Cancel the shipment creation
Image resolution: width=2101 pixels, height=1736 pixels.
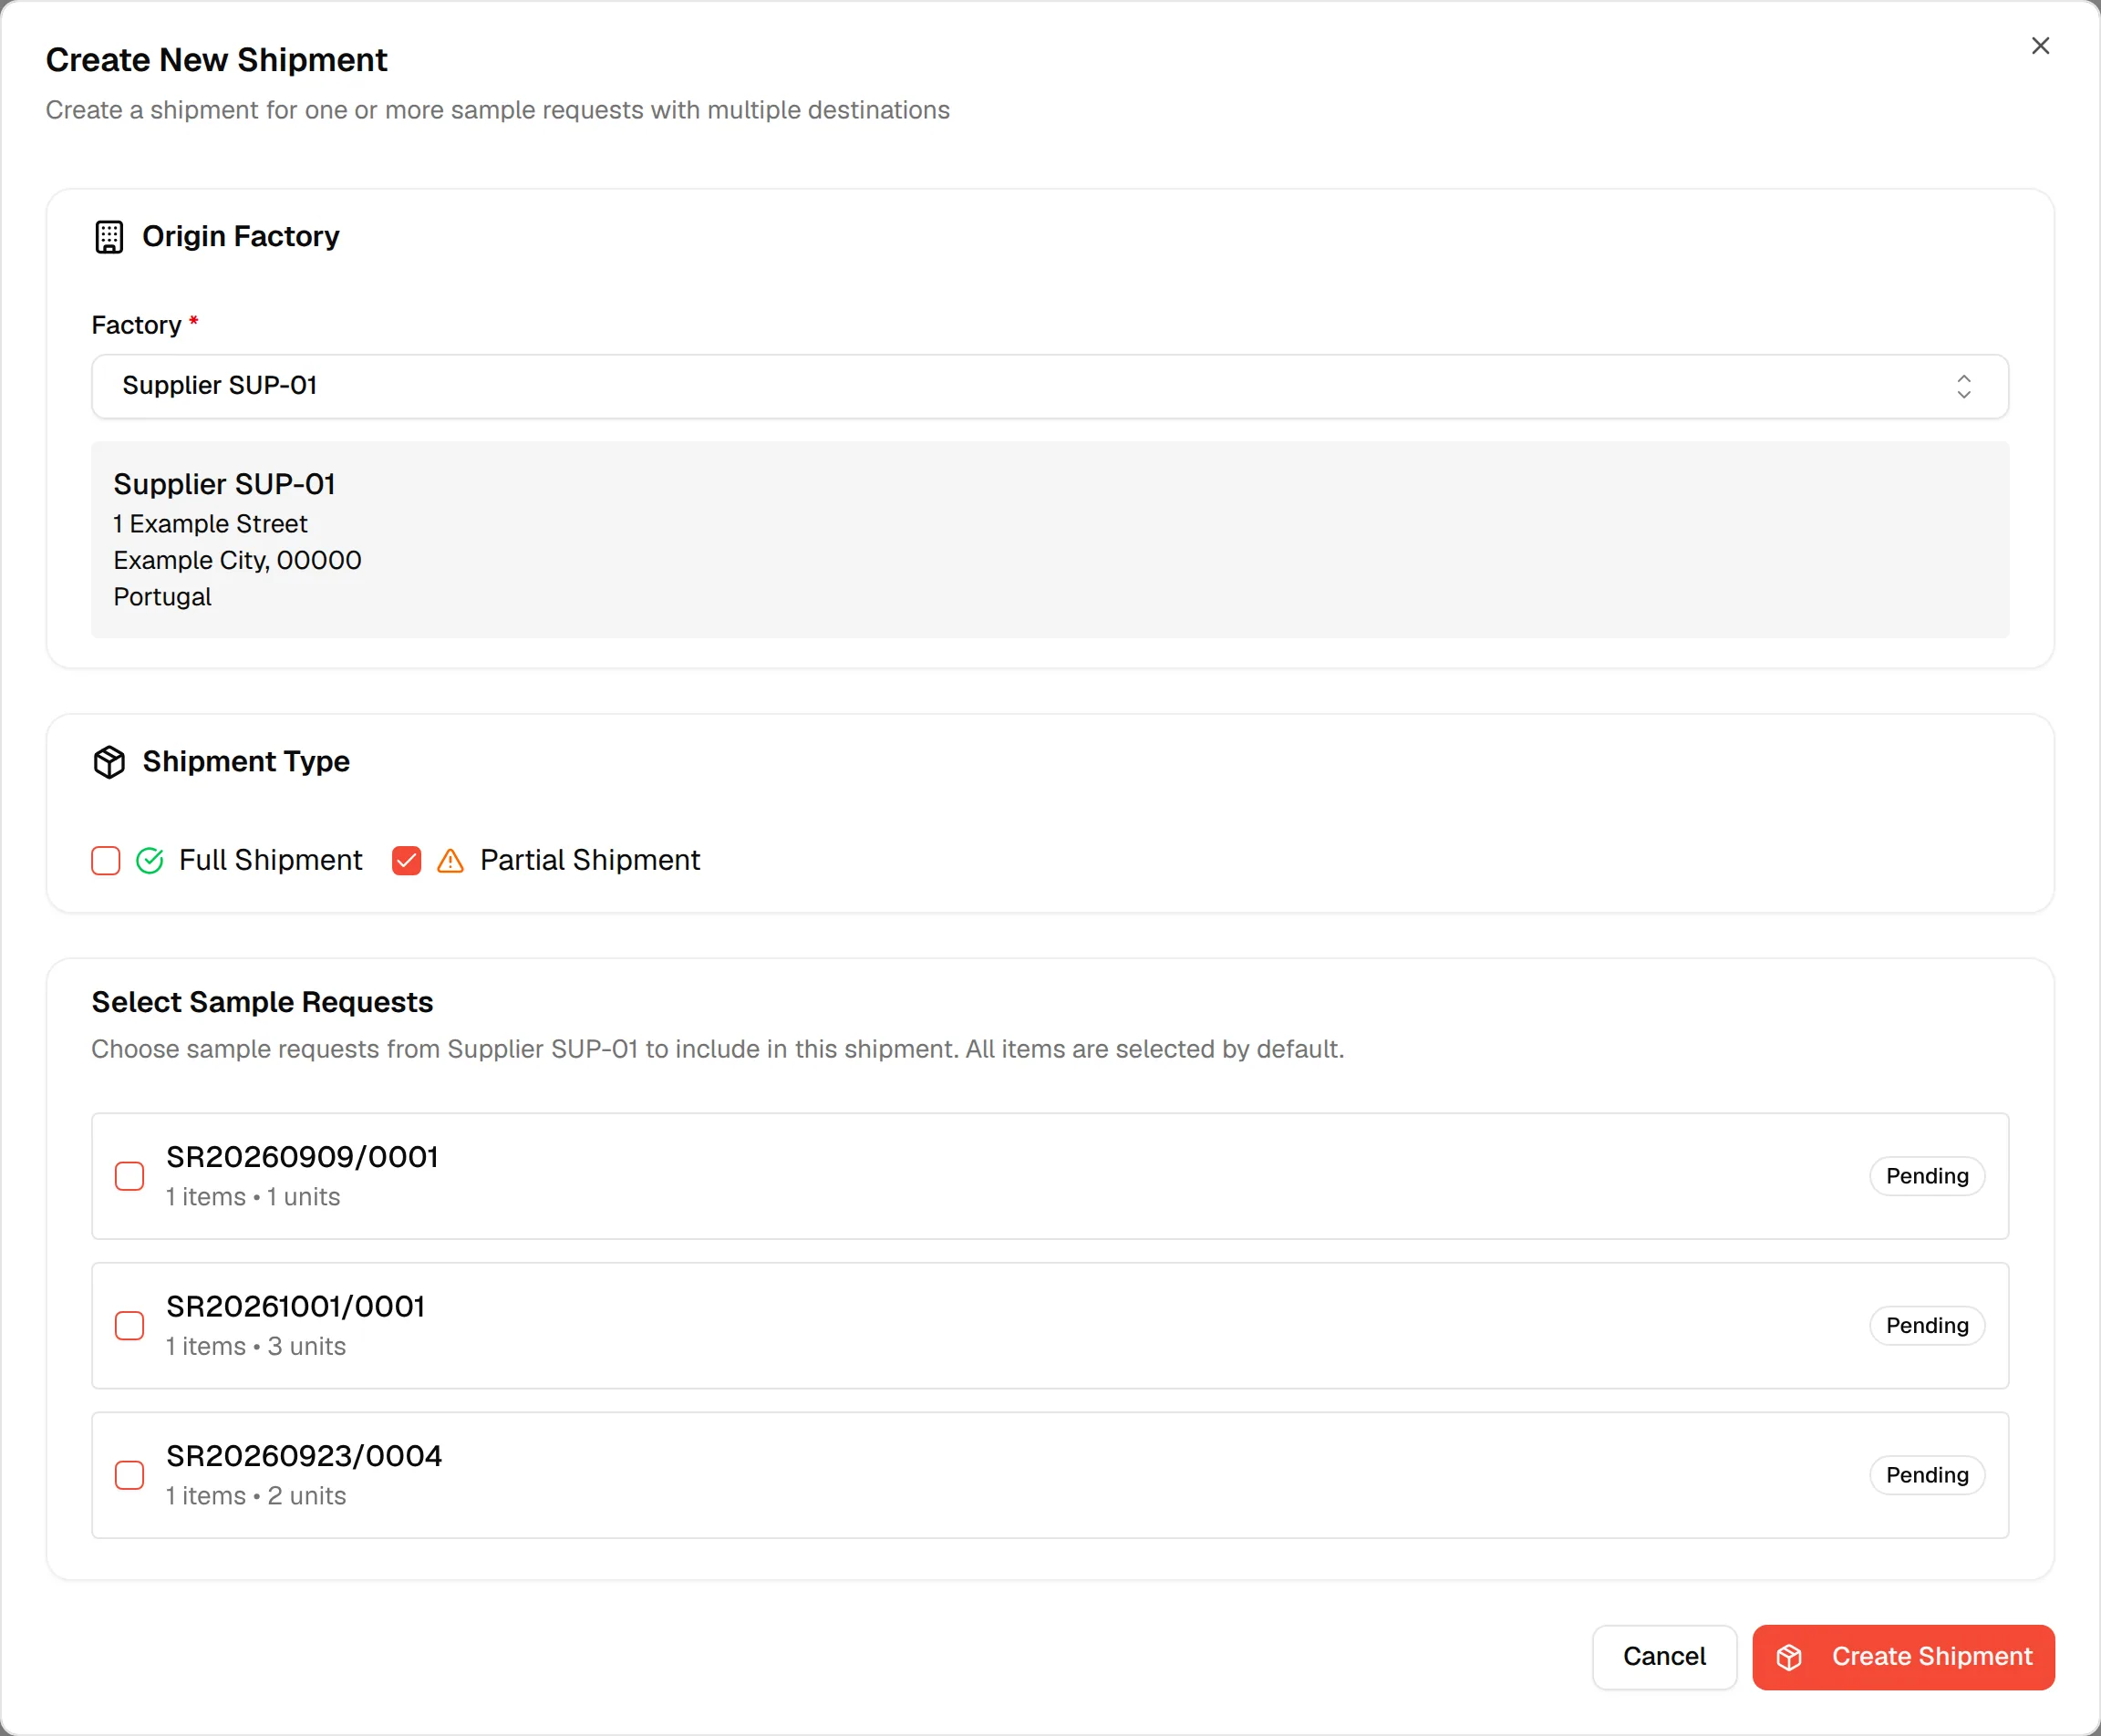pos(1664,1657)
